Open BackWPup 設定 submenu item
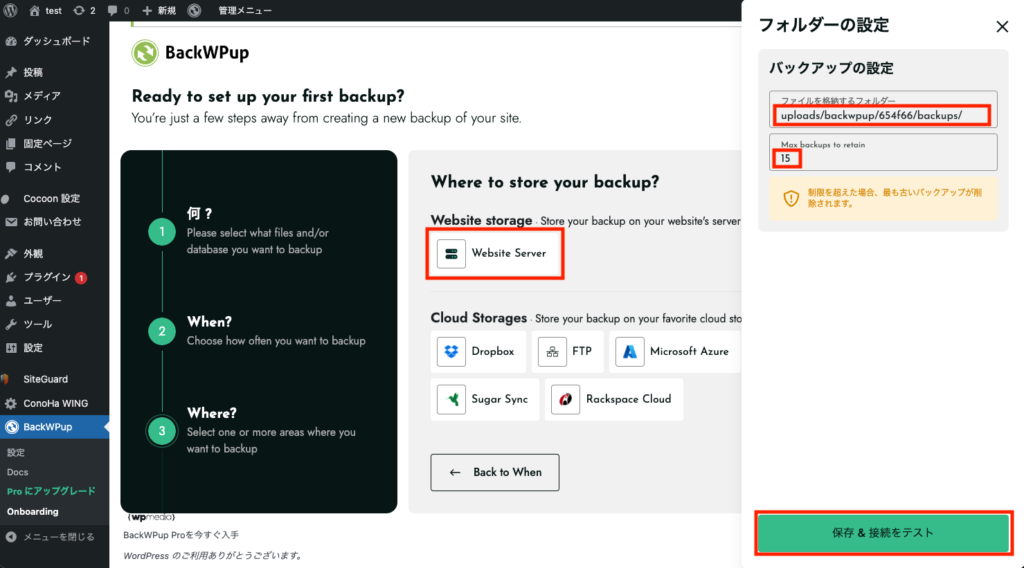 coord(16,452)
